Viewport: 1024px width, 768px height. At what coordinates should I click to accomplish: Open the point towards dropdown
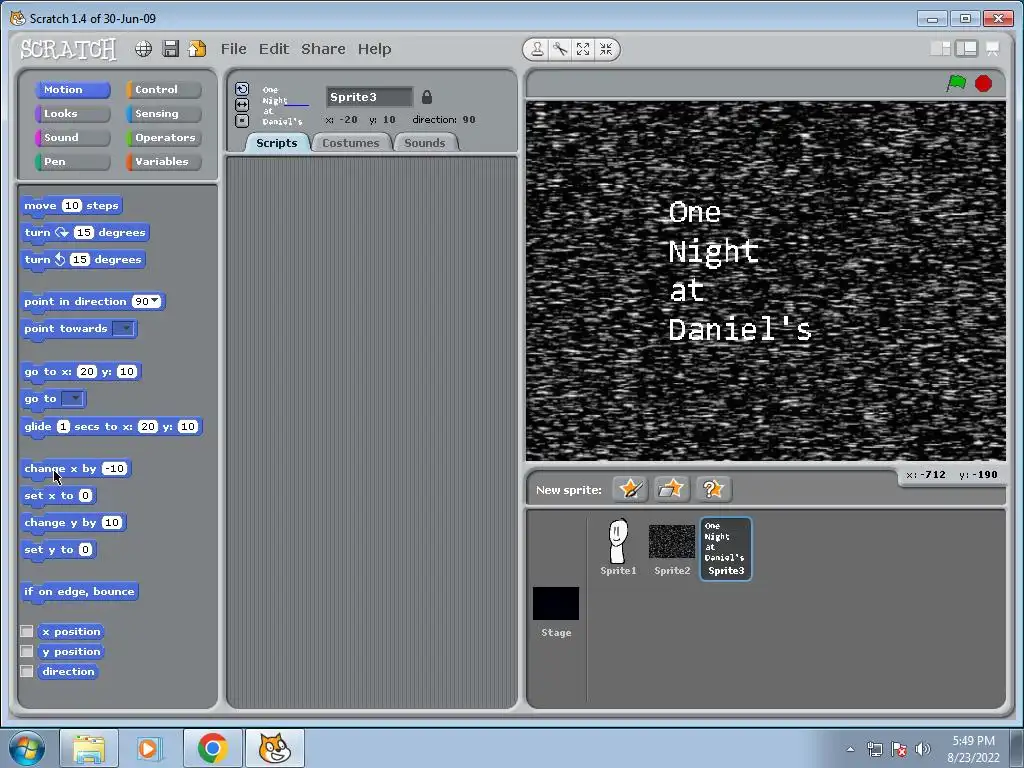(123, 328)
